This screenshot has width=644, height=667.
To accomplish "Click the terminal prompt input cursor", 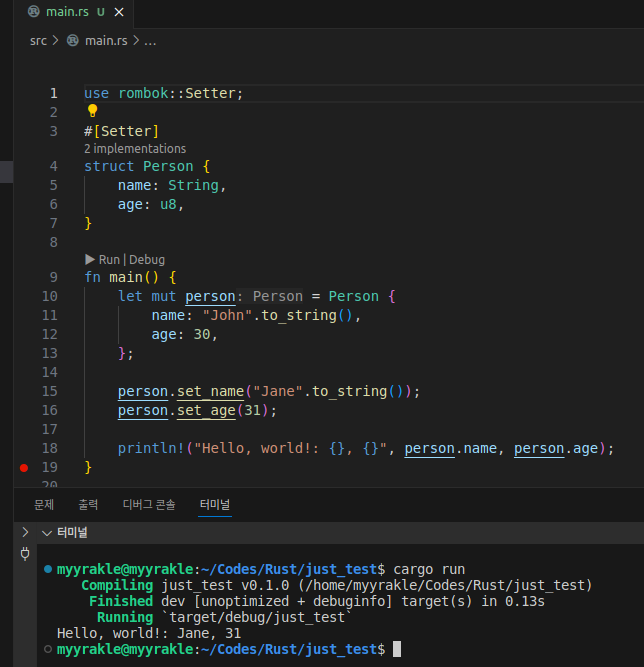I will click(x=397, y=650).
